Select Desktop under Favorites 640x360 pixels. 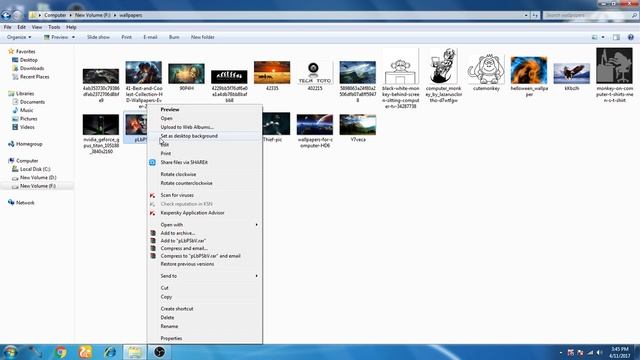pyautogui.click(x=28, y=60)
